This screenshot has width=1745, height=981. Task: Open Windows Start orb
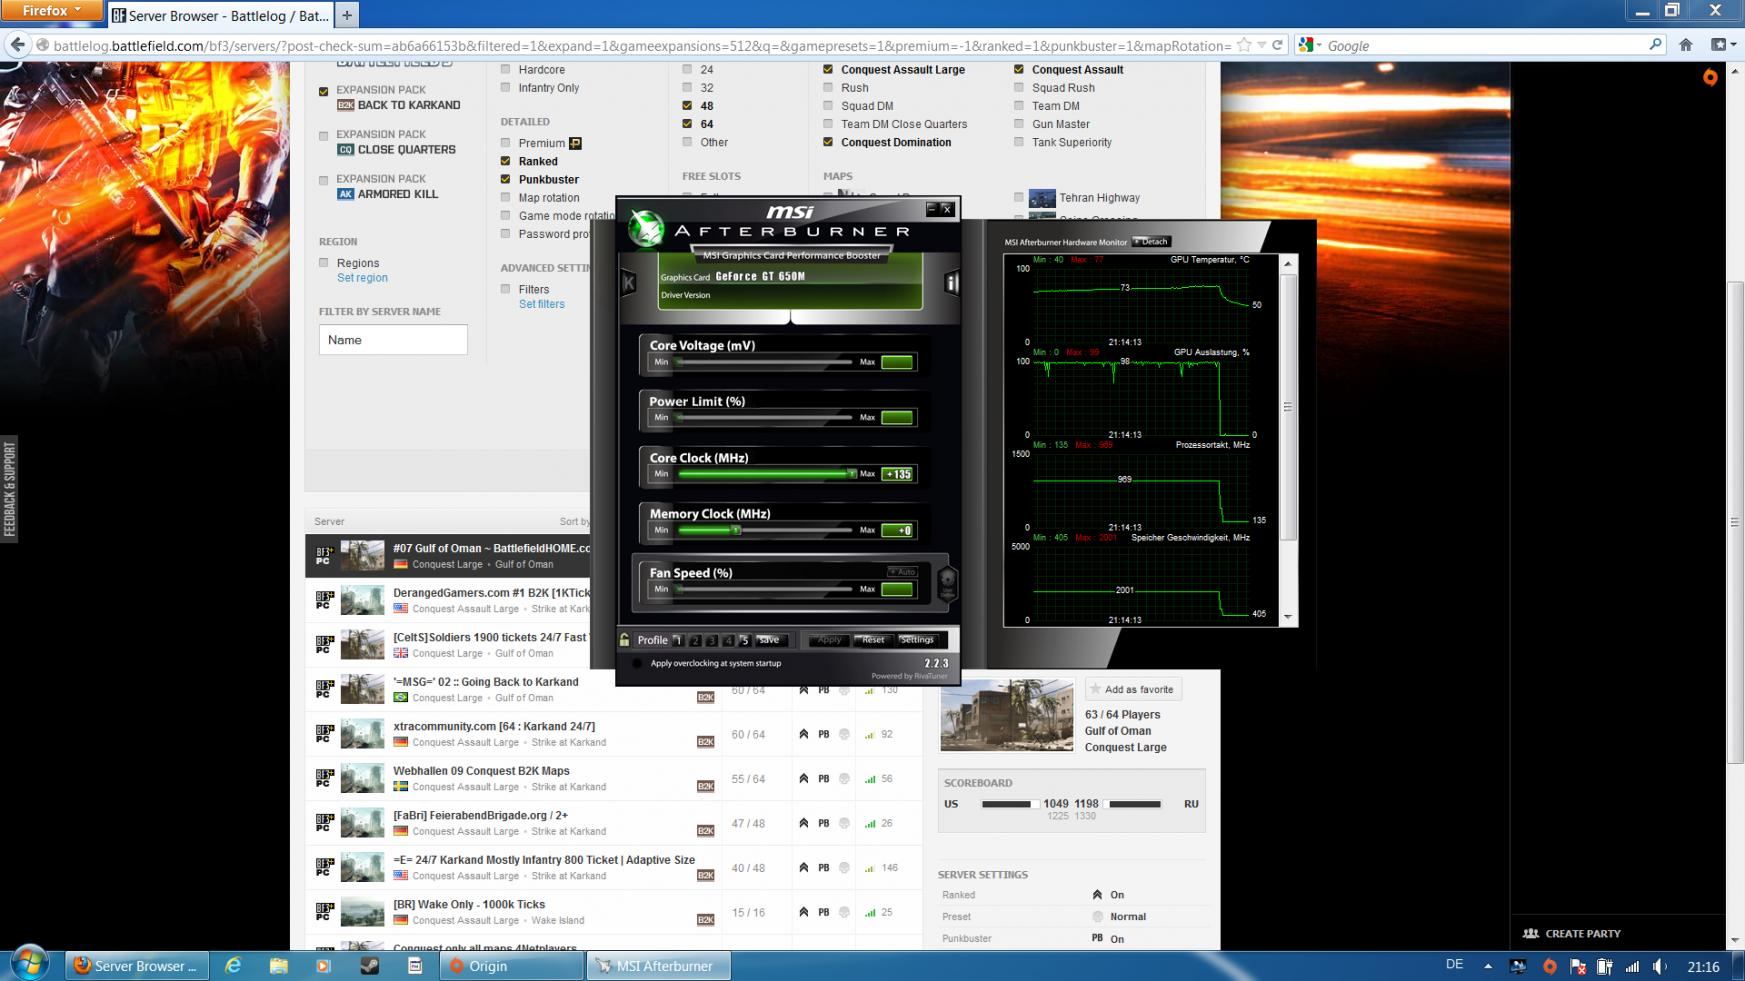tap(29, 965)
